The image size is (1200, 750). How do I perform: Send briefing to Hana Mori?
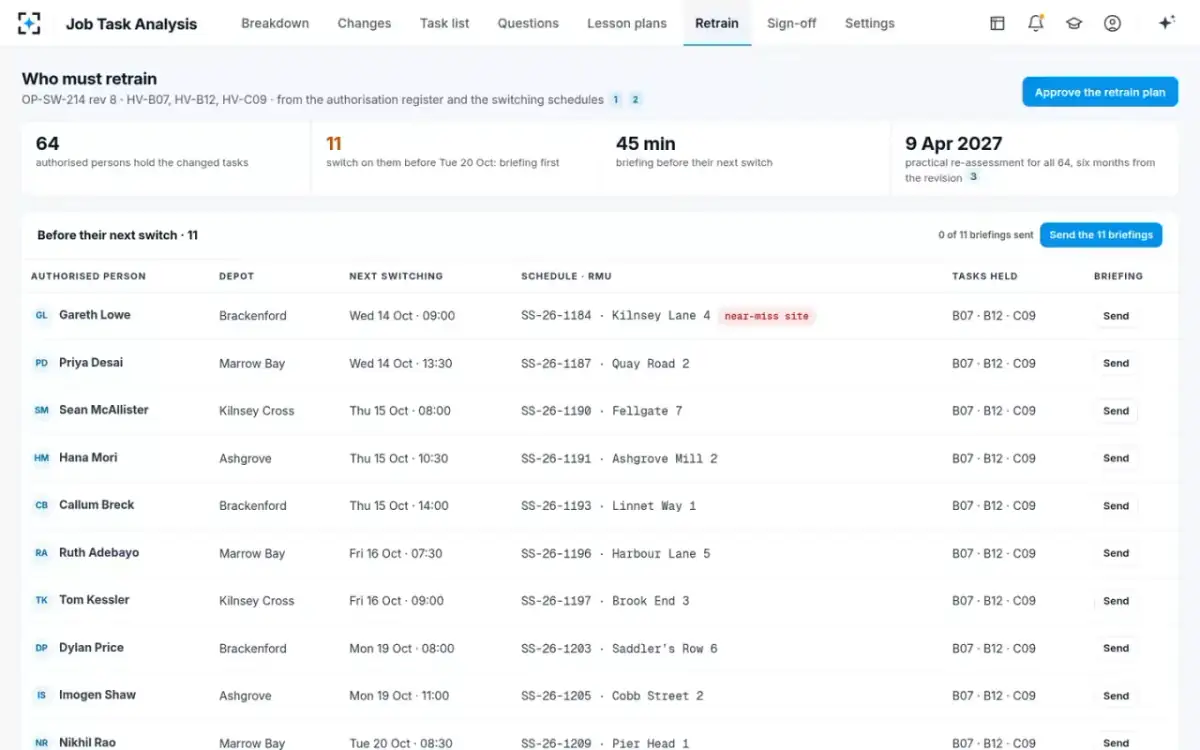[1116, 458]
